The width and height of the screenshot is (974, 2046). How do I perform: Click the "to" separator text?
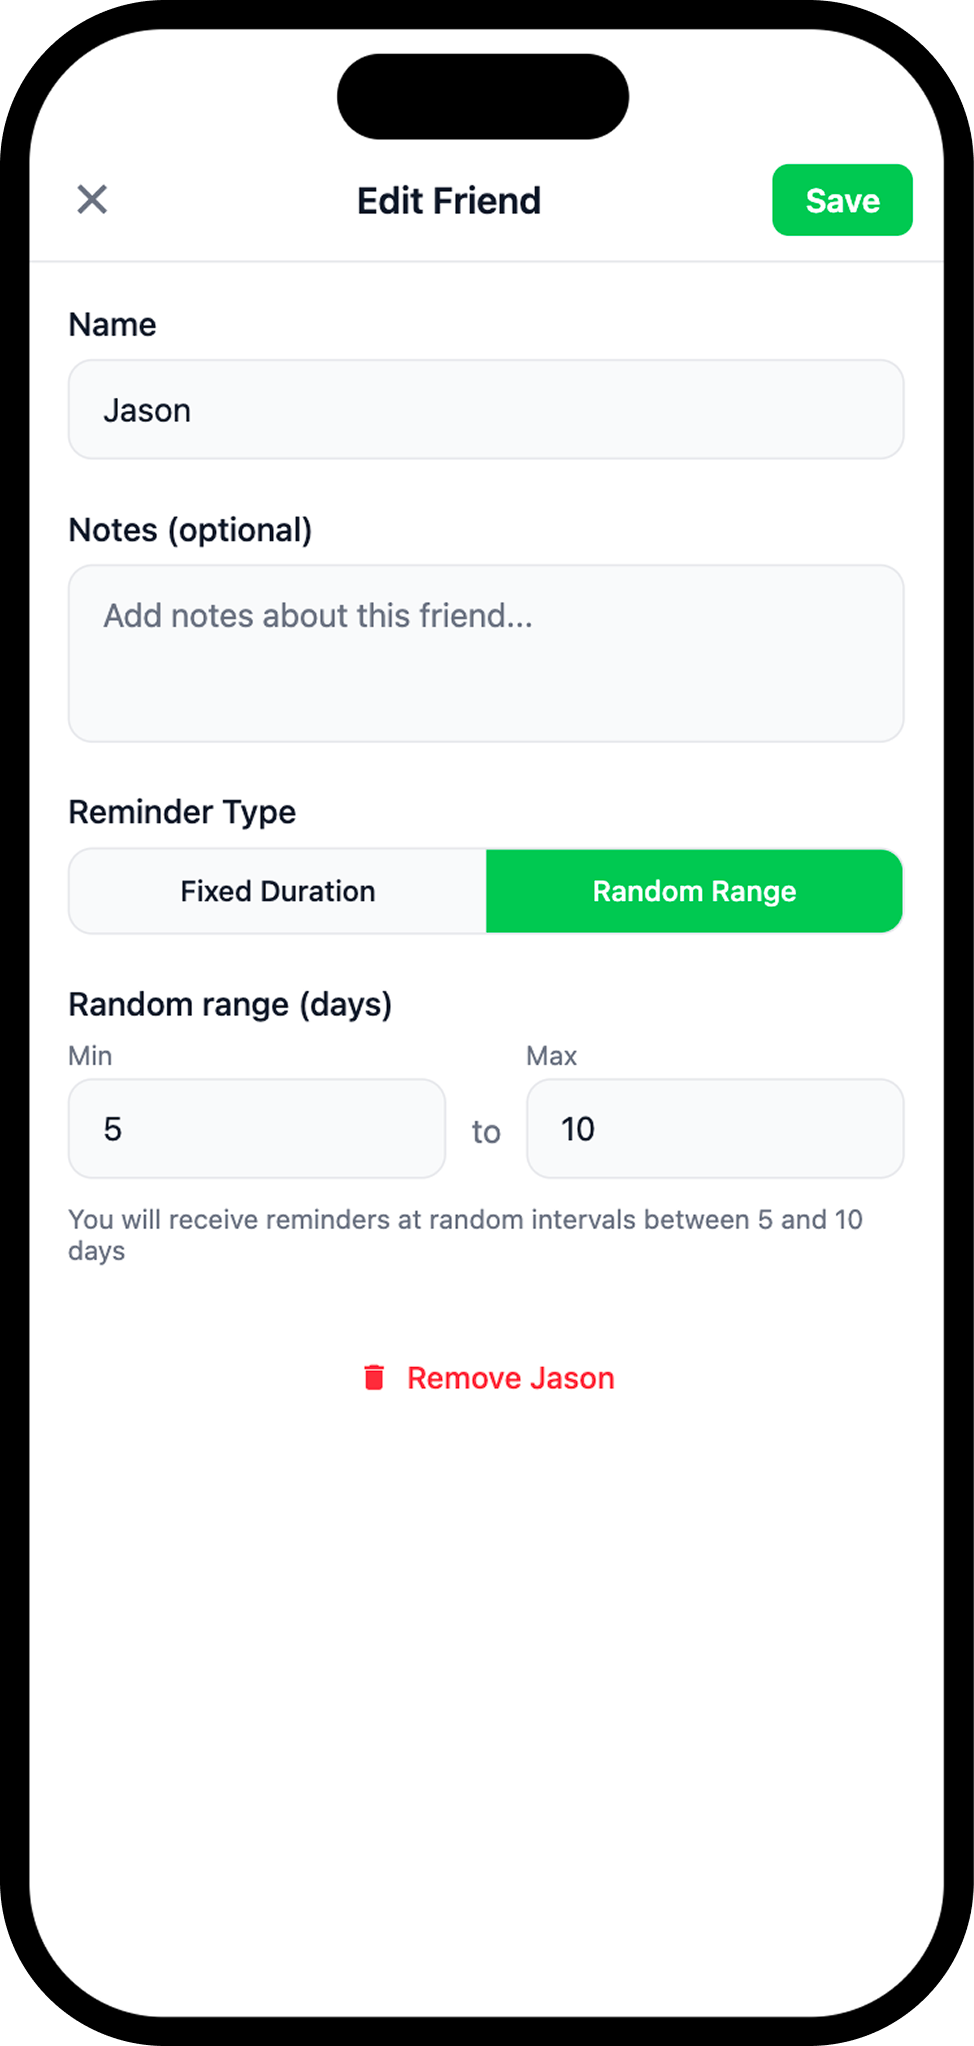(486, 1132)
